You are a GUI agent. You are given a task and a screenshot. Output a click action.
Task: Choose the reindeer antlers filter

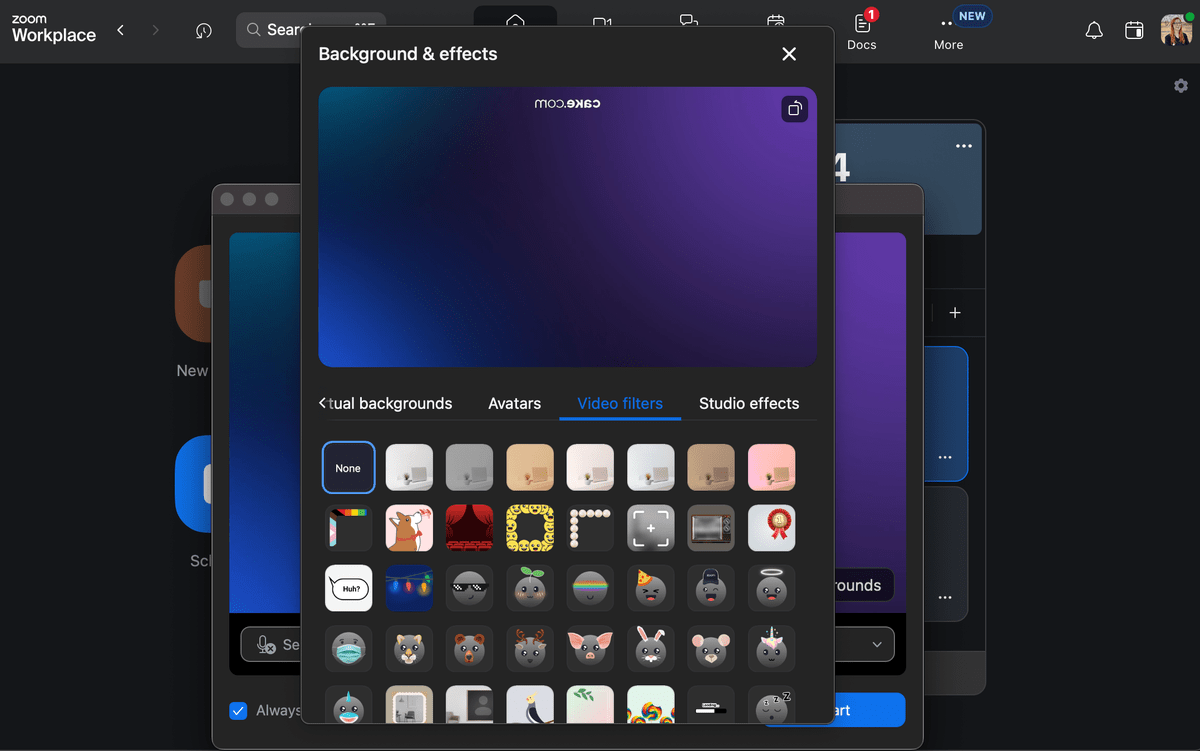[530, 649]
